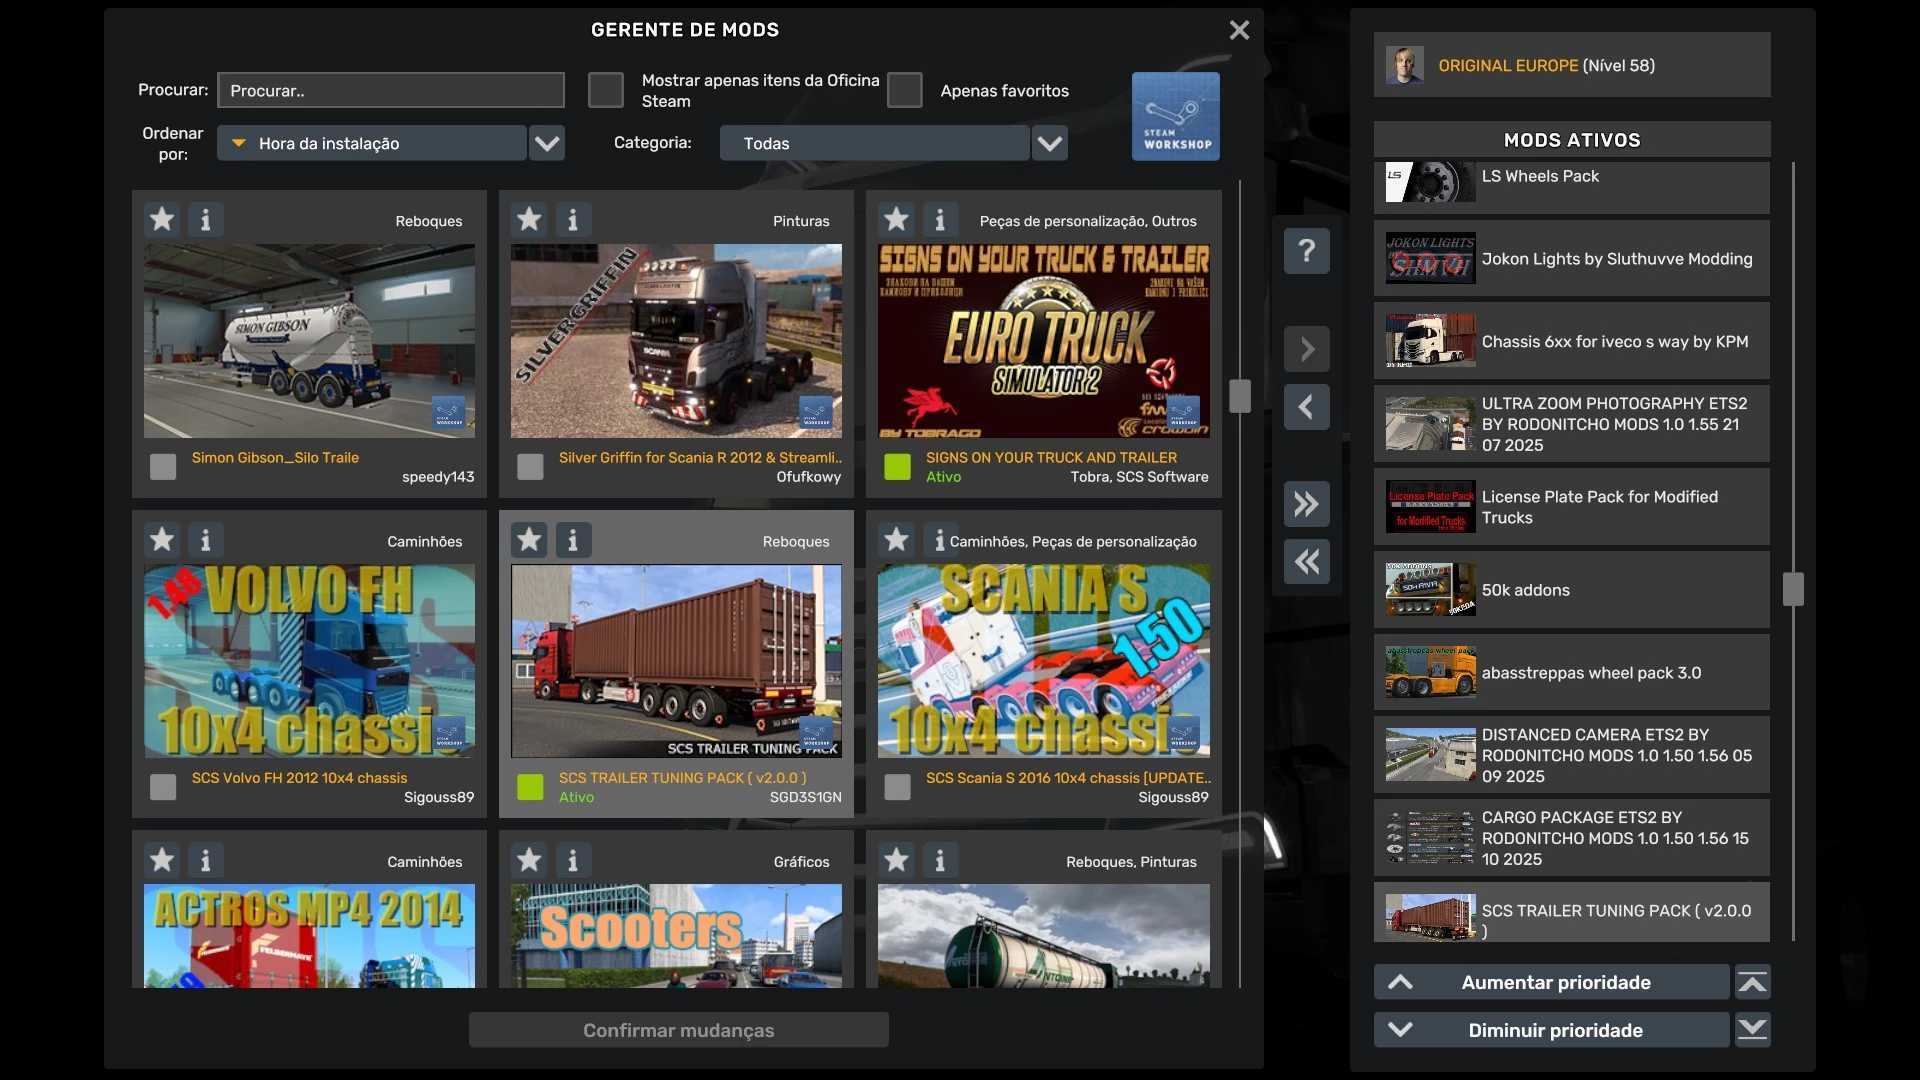Remove selected mod with left arrow icon
Screen dimensions: 1920x1080
pos(1306,407)
